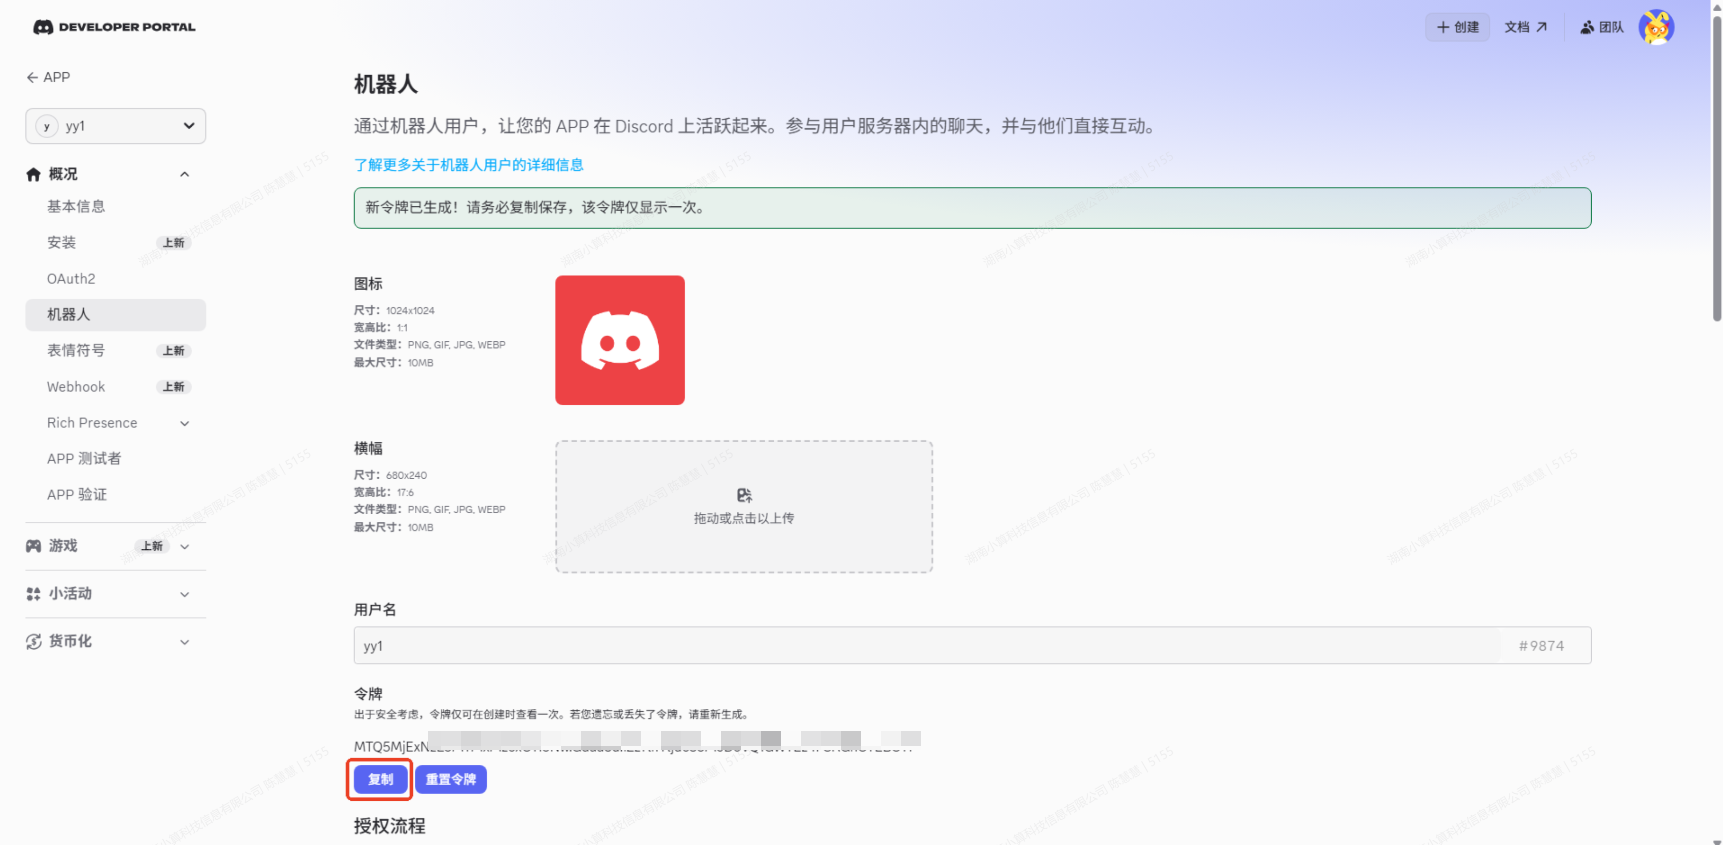Click the home icon beside 概况

point(33,174)
